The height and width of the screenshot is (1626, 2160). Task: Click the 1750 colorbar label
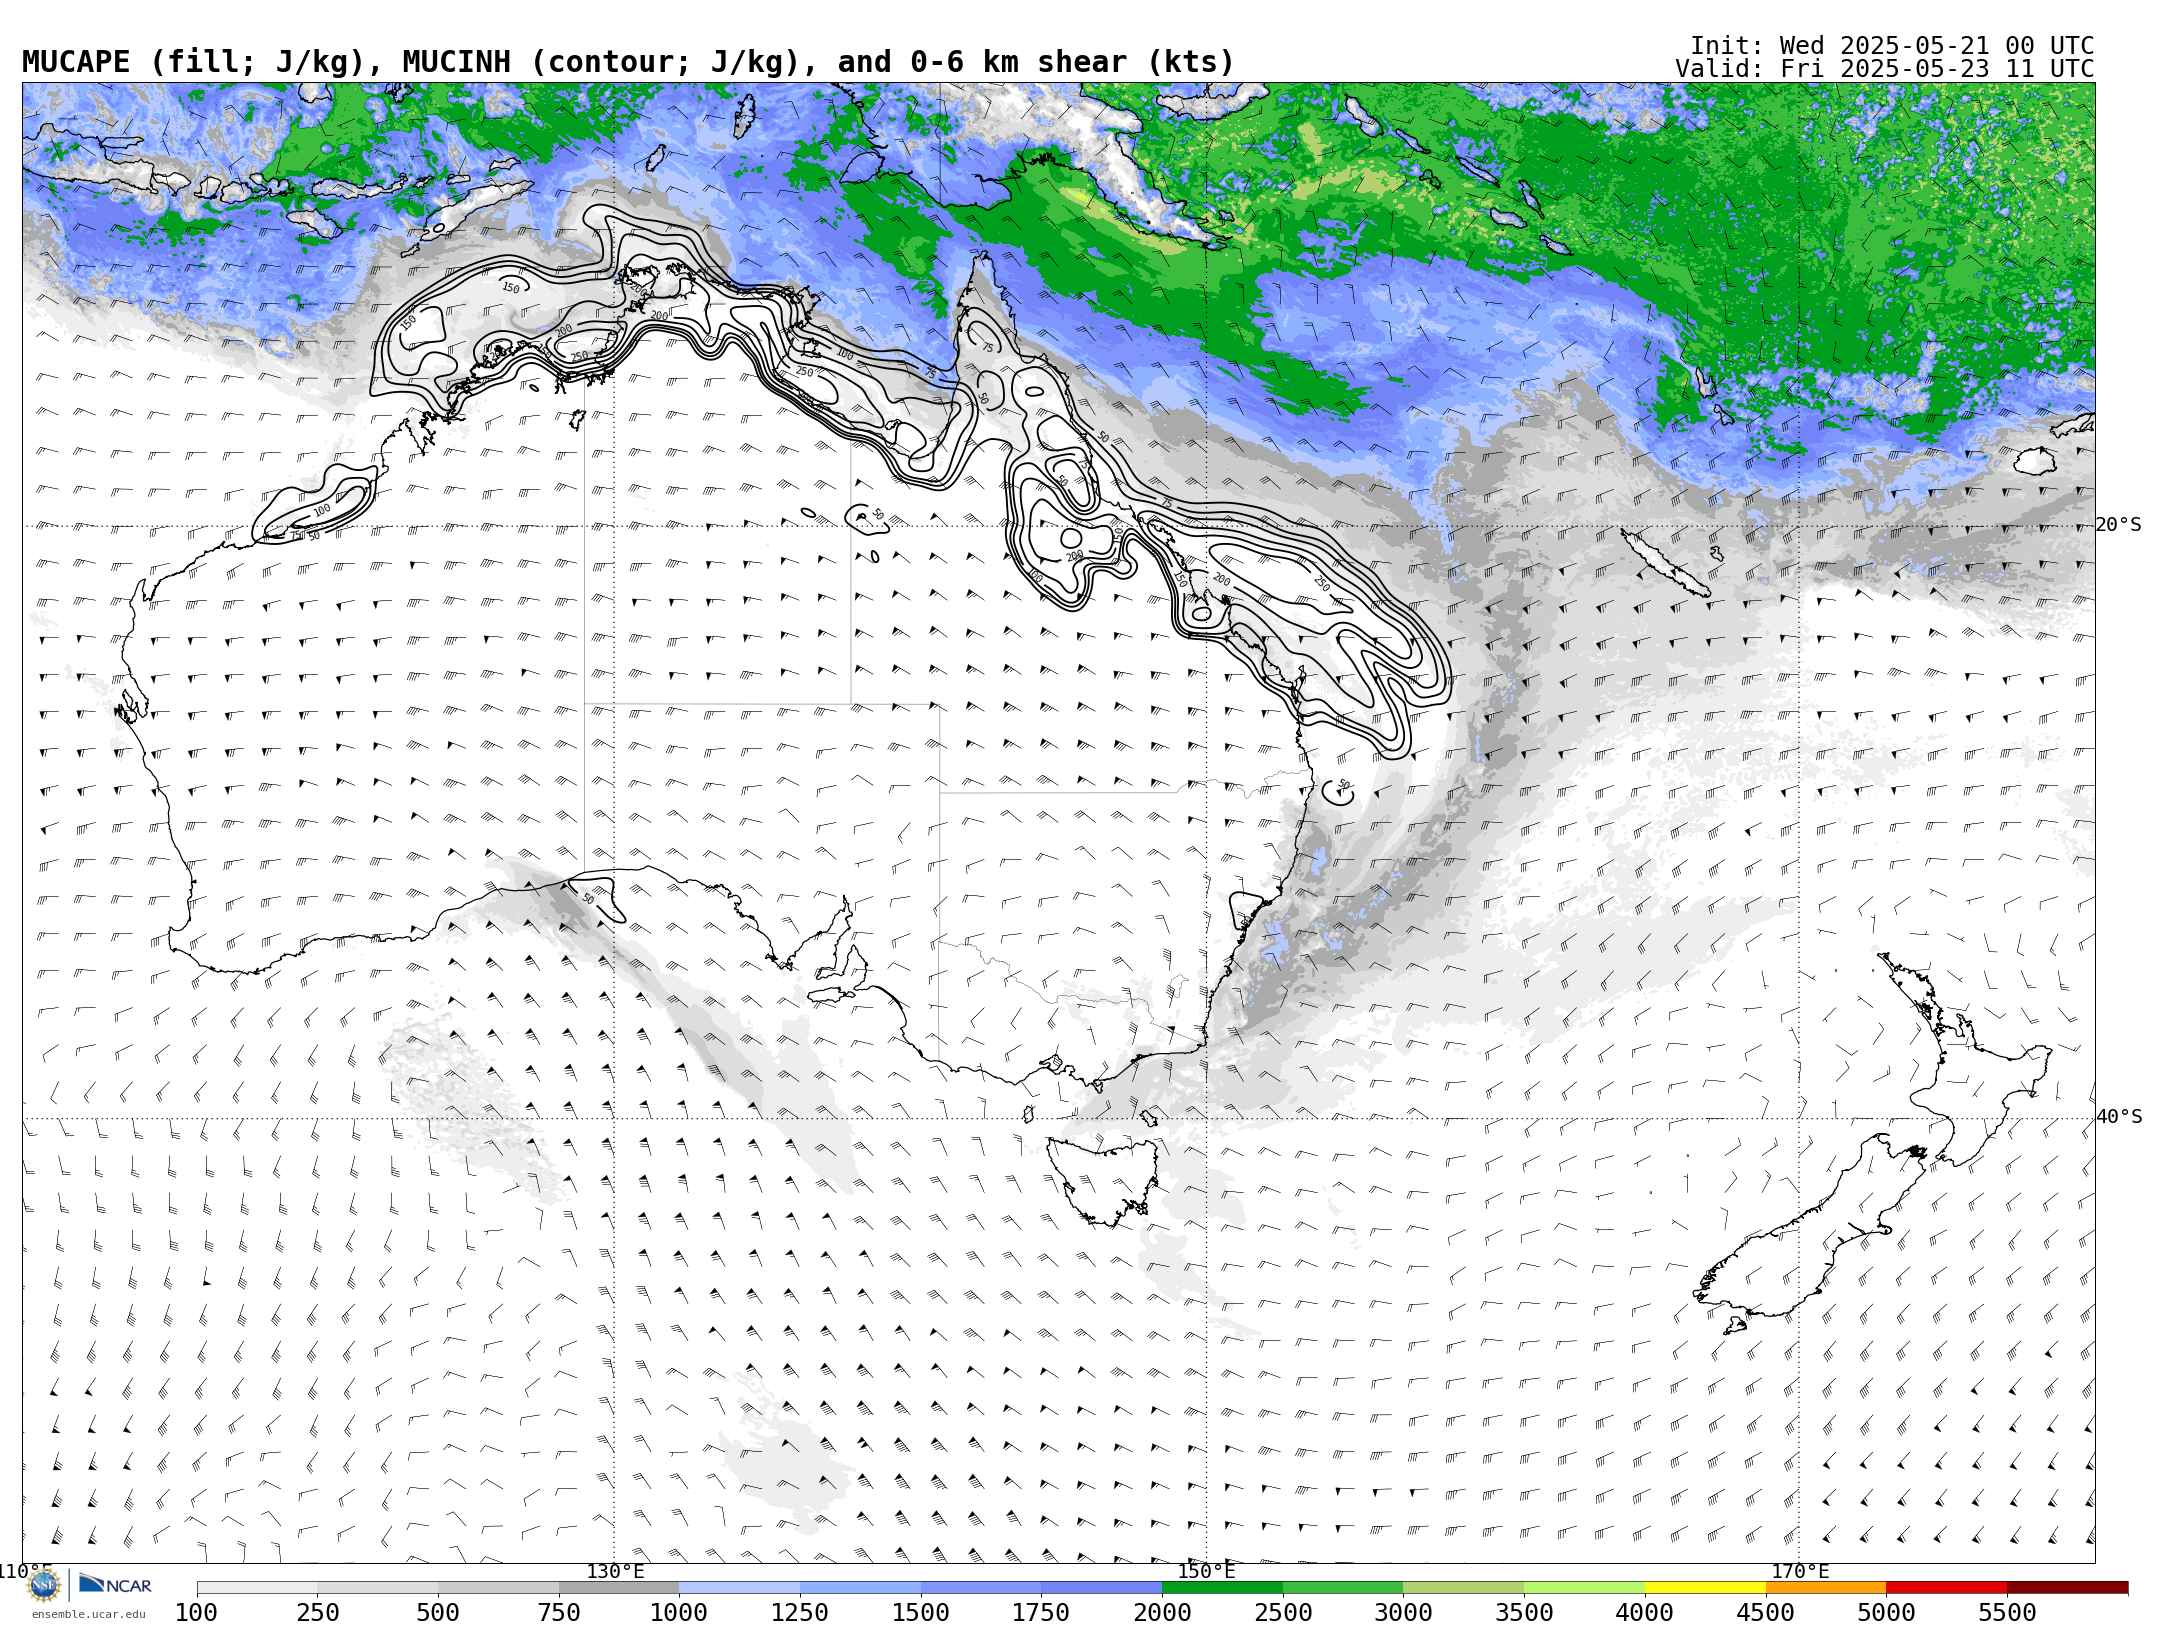(x=1041, y=1612)
